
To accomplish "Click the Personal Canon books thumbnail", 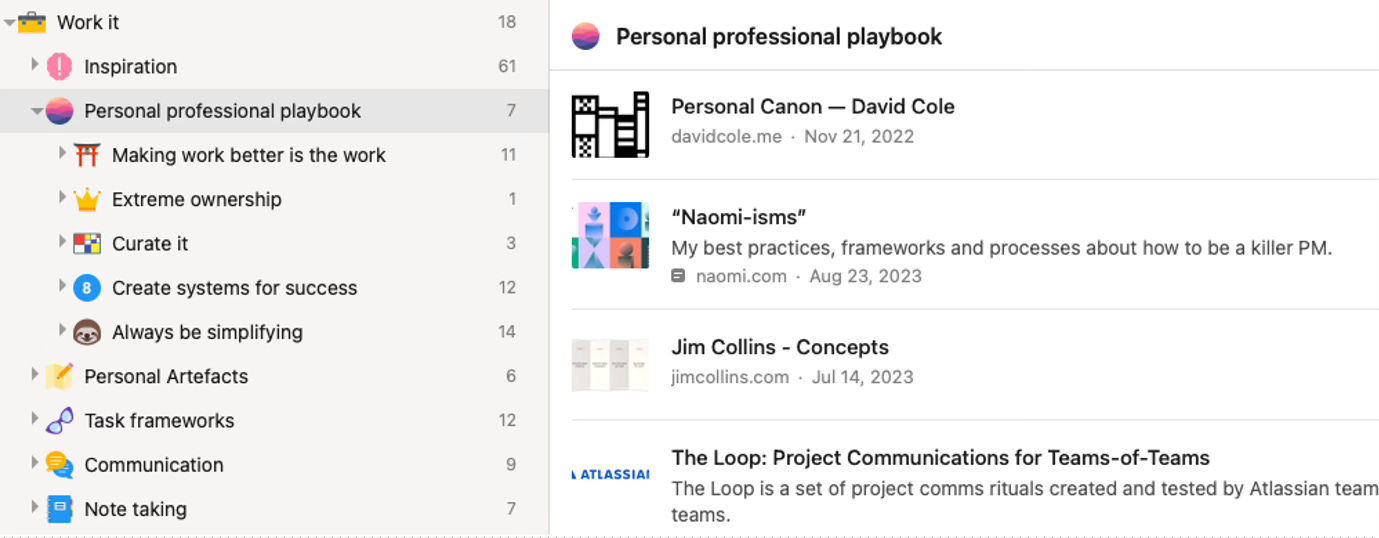I will pyautogui.click(x=610, y=125).
